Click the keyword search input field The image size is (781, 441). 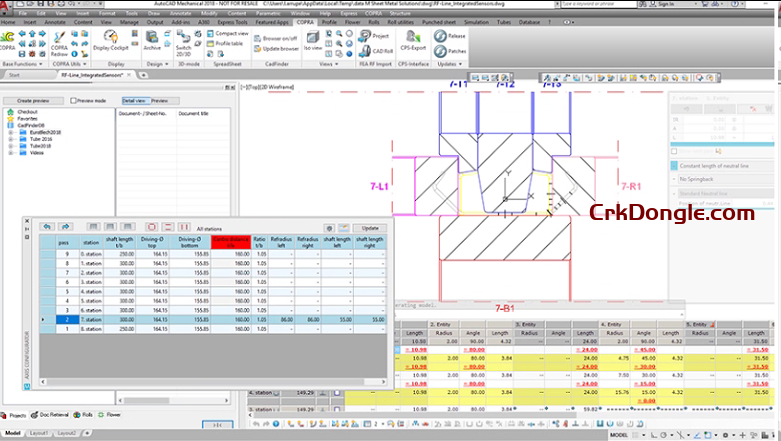(599, 4)
